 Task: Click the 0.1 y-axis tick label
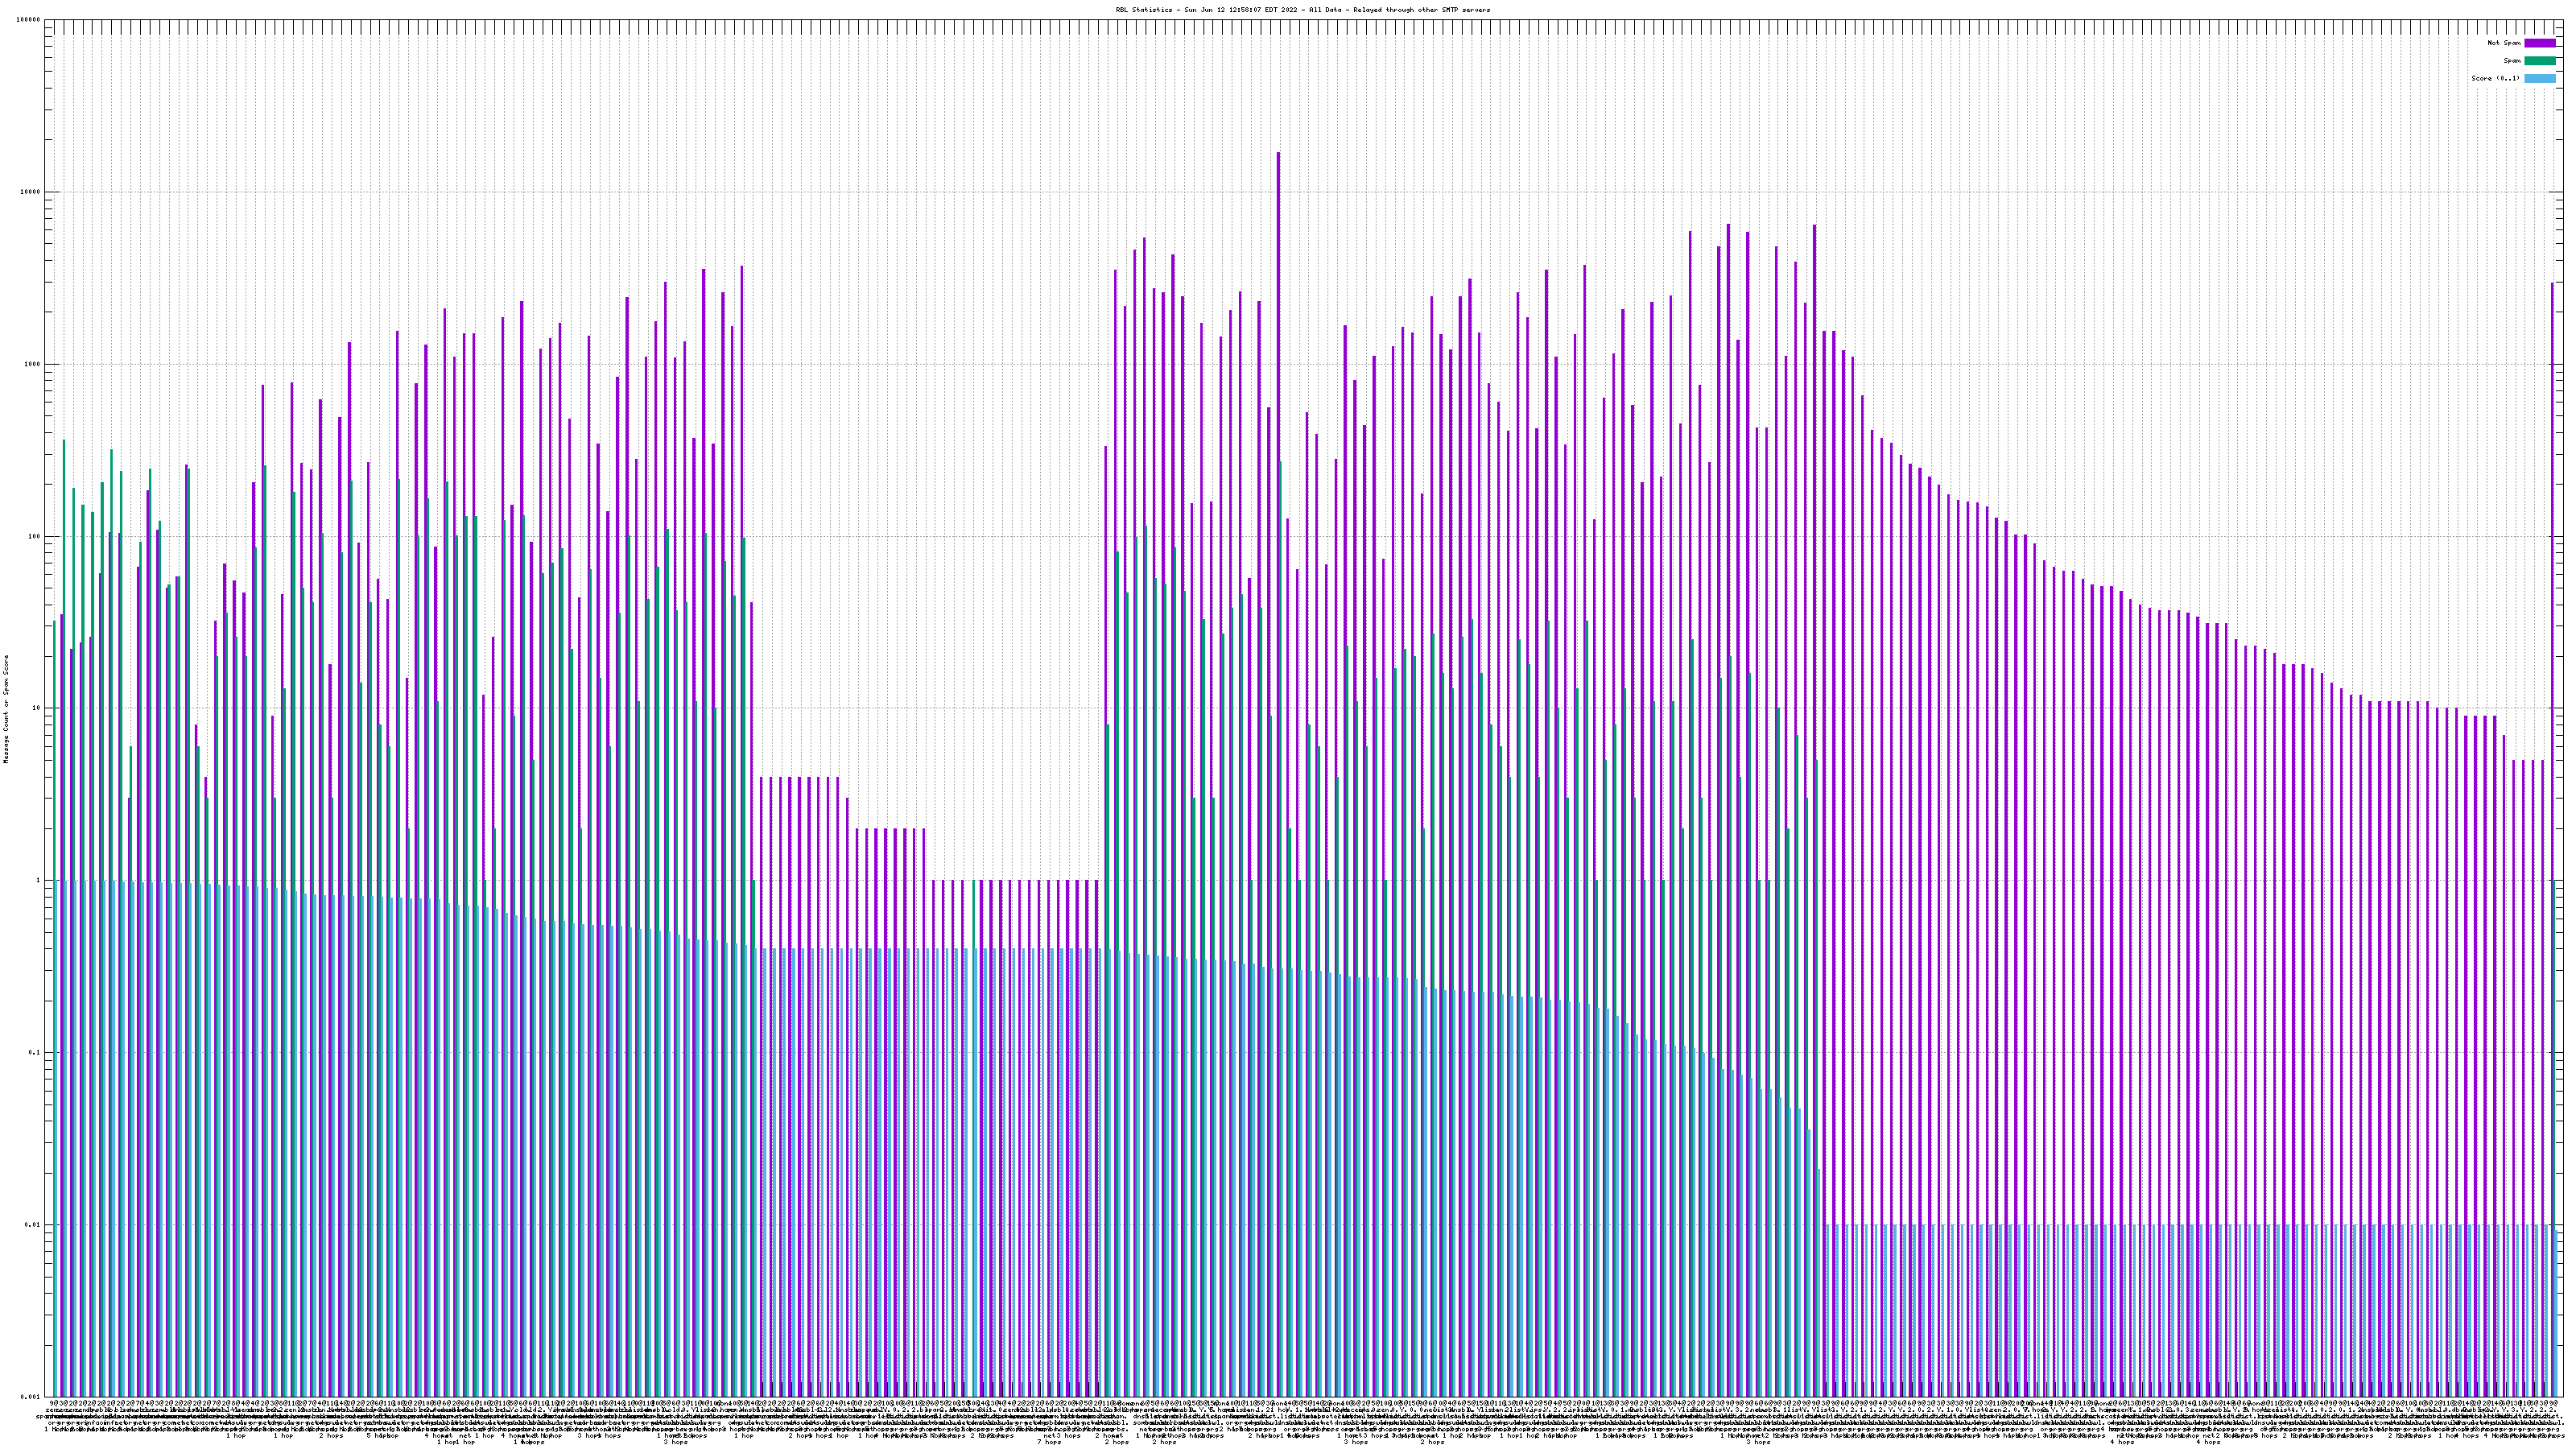[x=34, y=1053]
